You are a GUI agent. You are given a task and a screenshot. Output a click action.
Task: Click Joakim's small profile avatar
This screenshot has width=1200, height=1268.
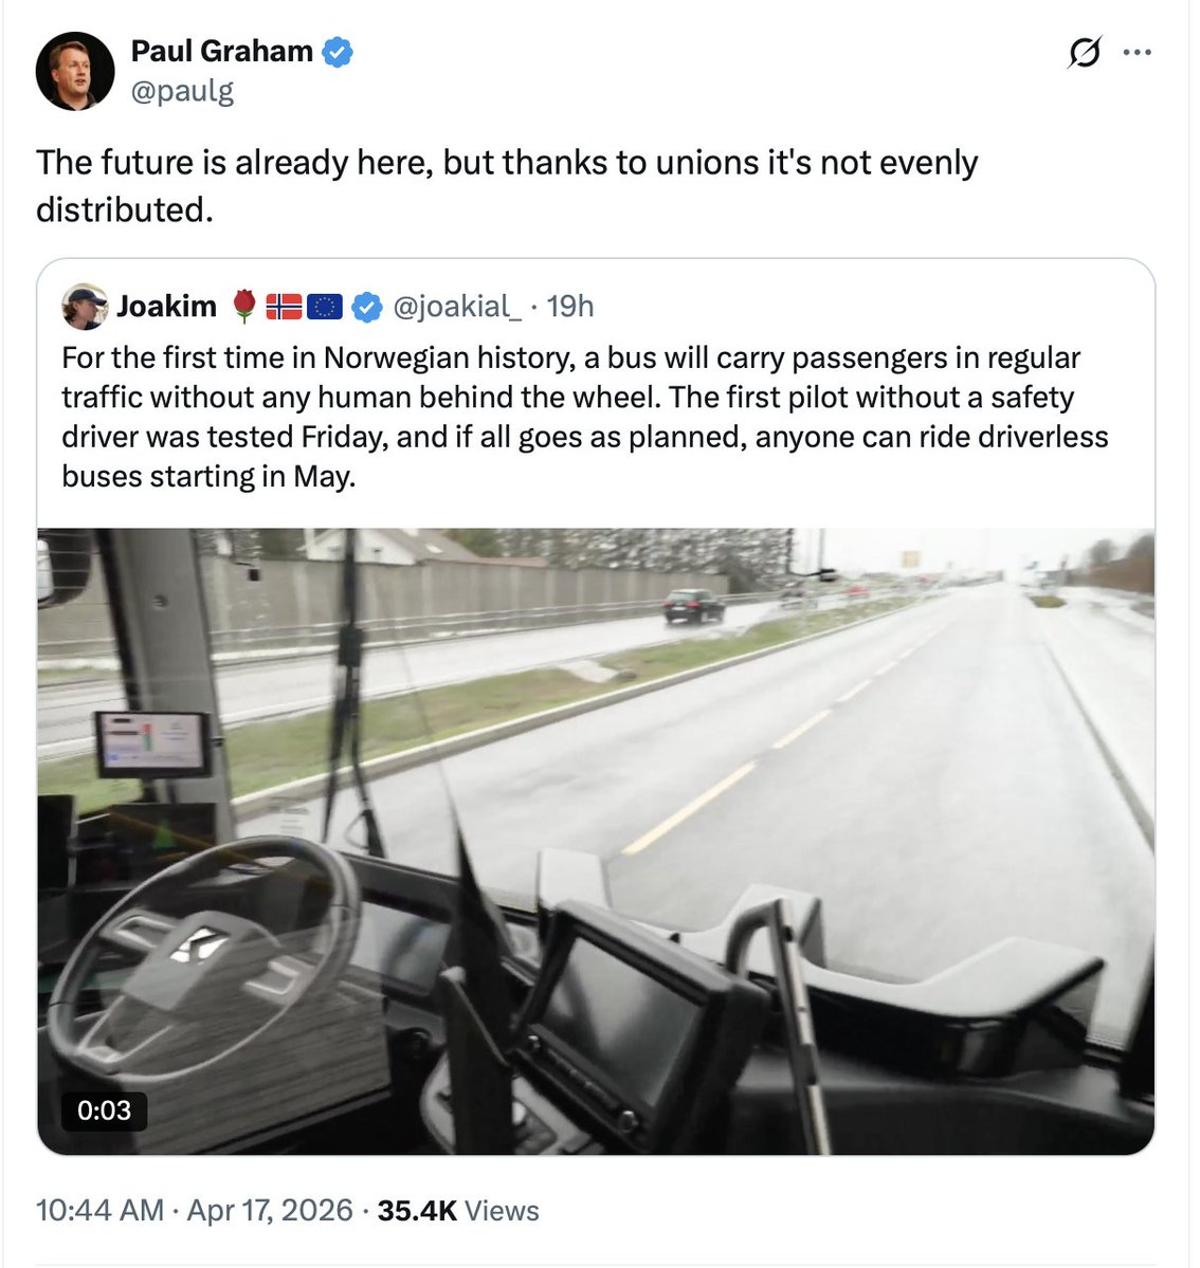click(x=85, y=306)
